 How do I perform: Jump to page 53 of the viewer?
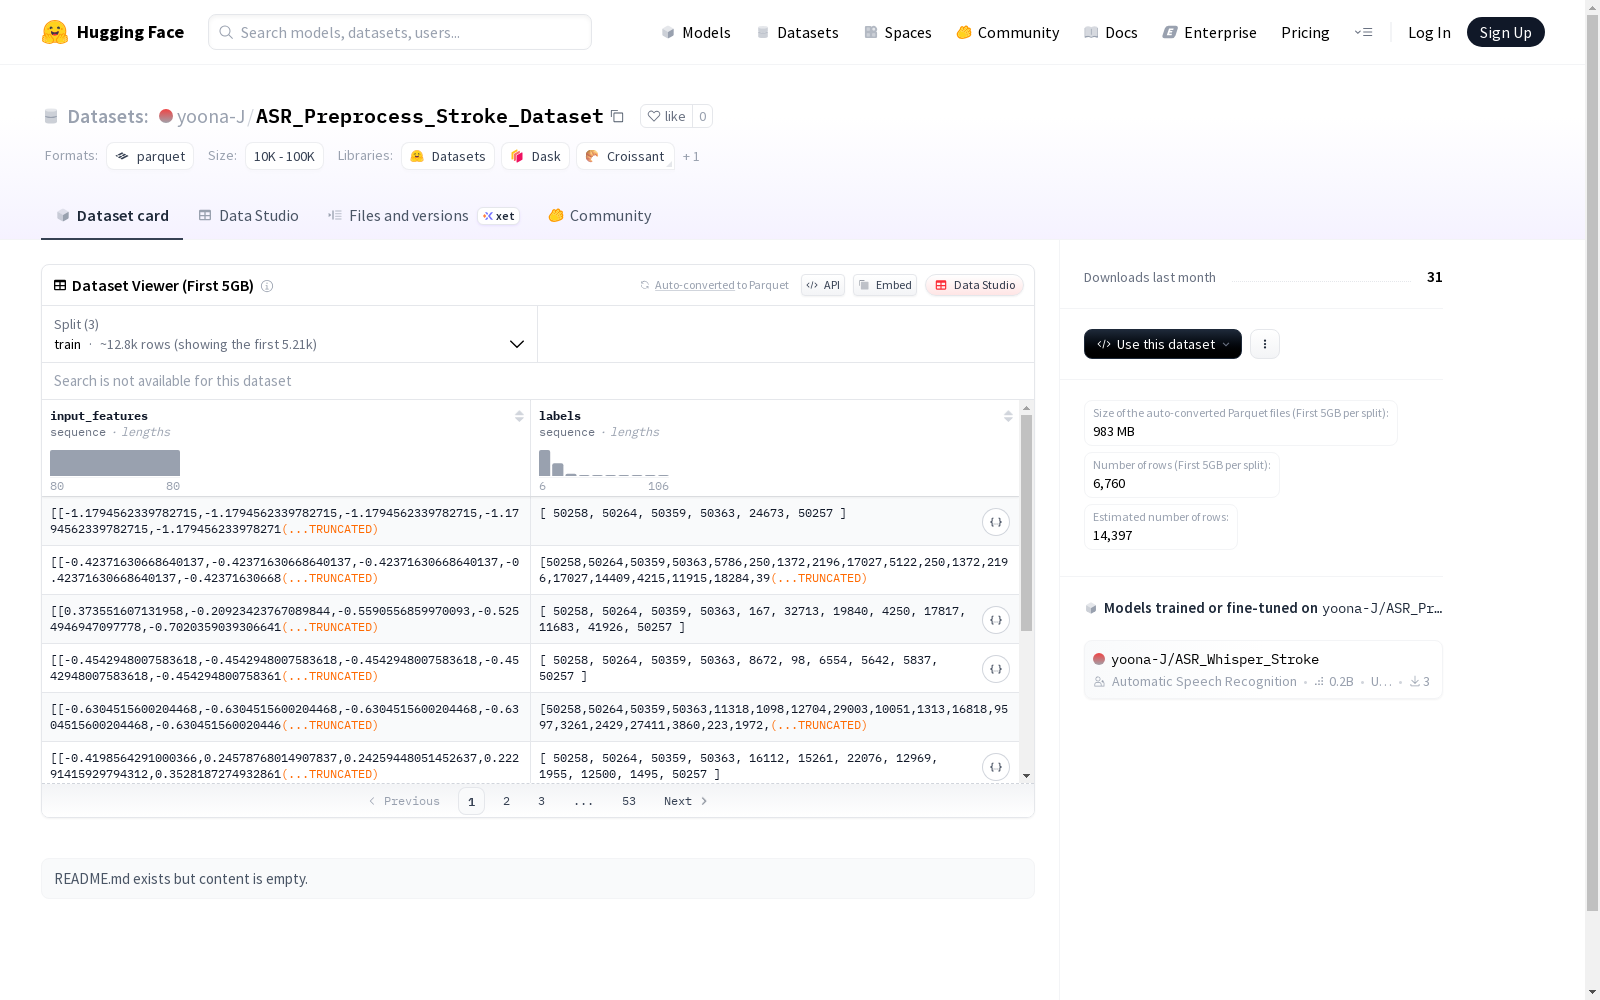tap(629, 801)
